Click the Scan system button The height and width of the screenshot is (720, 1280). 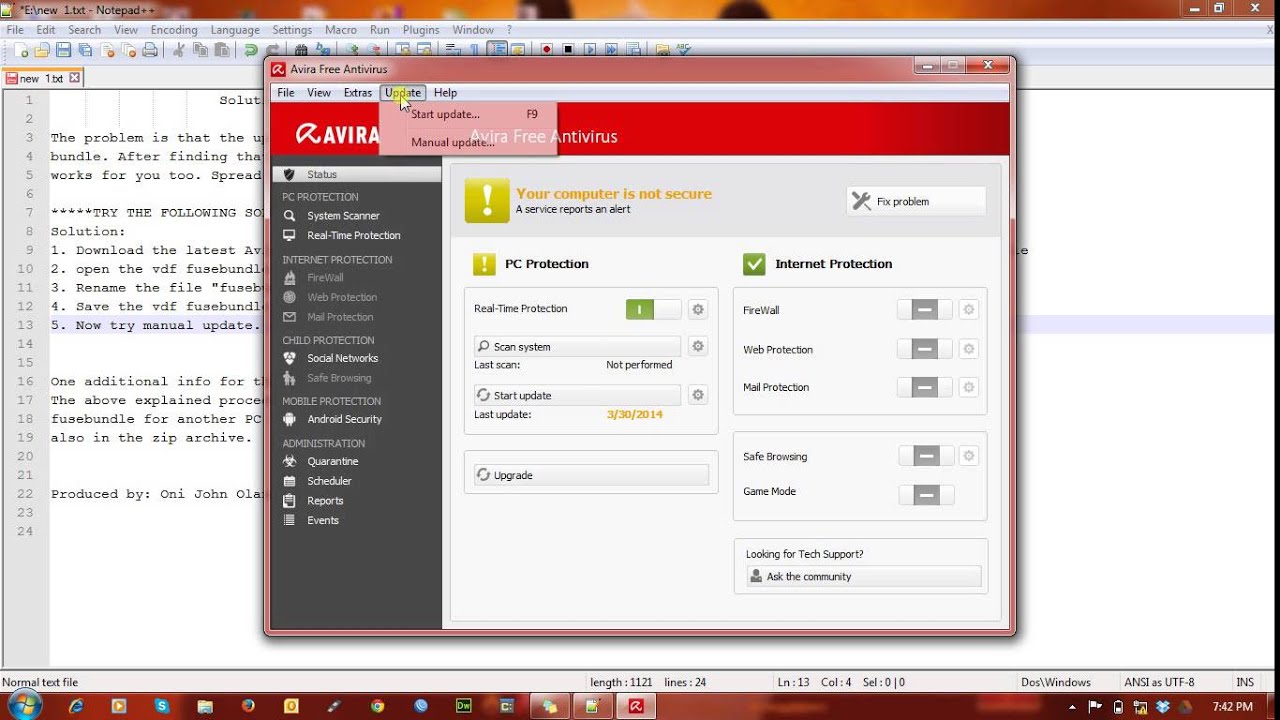(577, 346)
